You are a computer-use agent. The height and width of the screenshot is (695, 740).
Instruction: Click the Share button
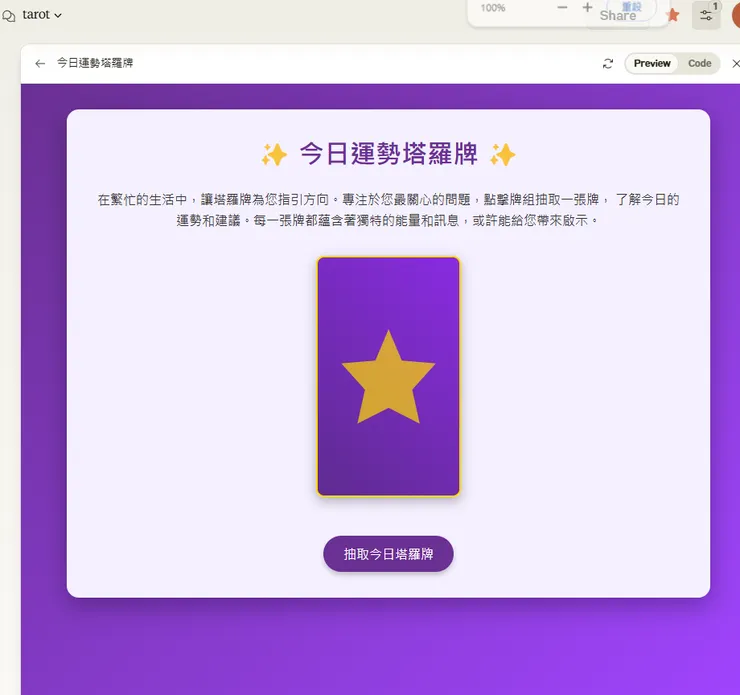(618, 16)
